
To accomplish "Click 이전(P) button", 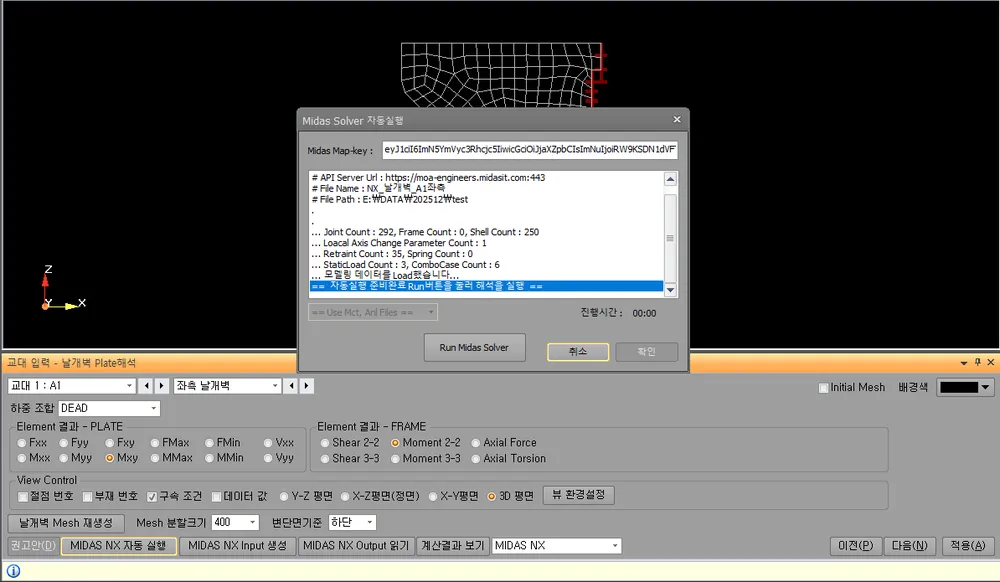I will click(x=856, y=546).
